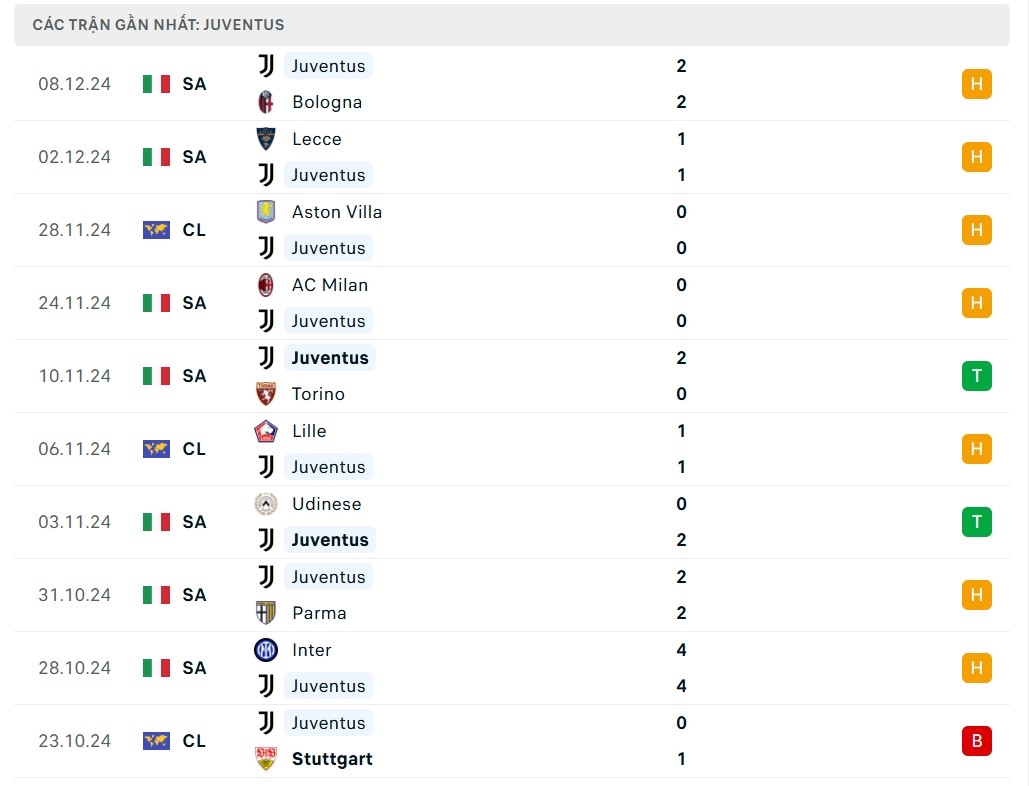
Task: Click the green T badge for Torino match
Action: (976, 376)
